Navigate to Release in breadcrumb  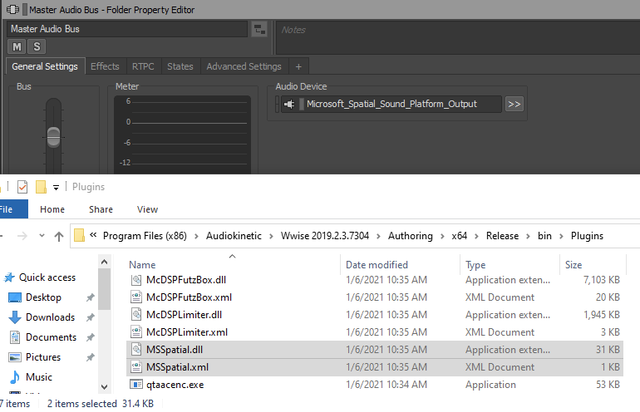click(x=502, y=236)
